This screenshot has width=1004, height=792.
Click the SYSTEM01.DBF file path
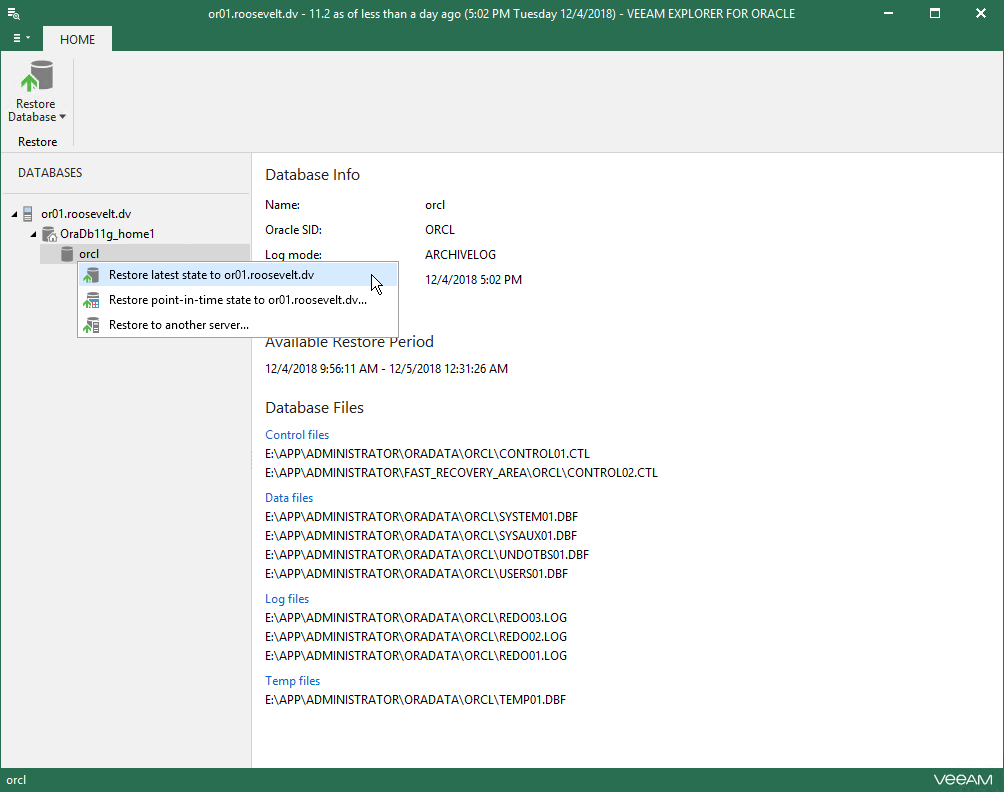[x=421, y=517]
